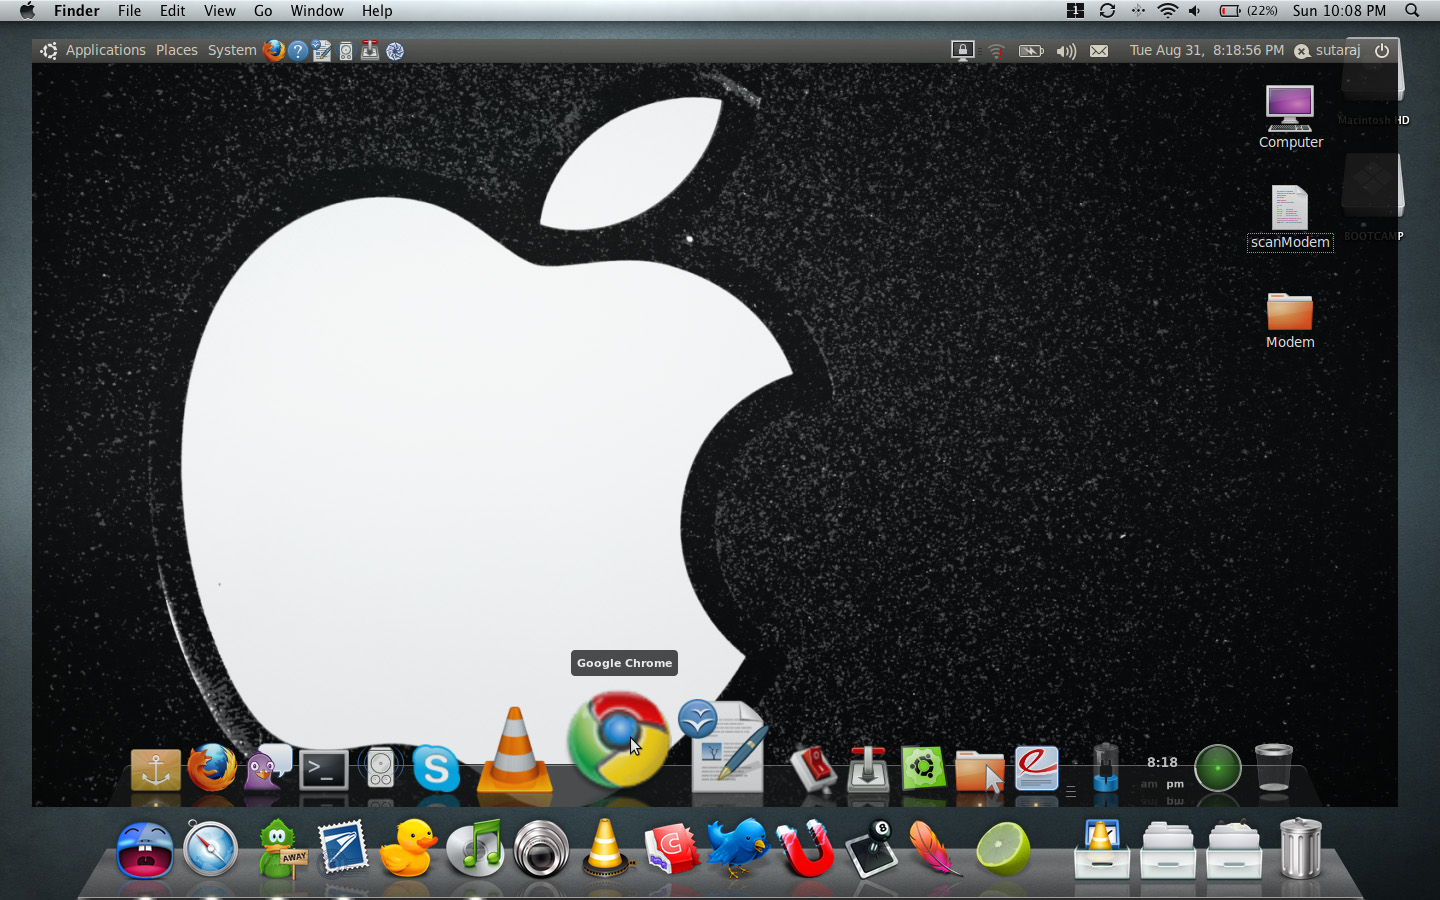The width and height of the screenshot is (1440, 900).
Task: Open the Help menu
Action: tap(377, 10)
